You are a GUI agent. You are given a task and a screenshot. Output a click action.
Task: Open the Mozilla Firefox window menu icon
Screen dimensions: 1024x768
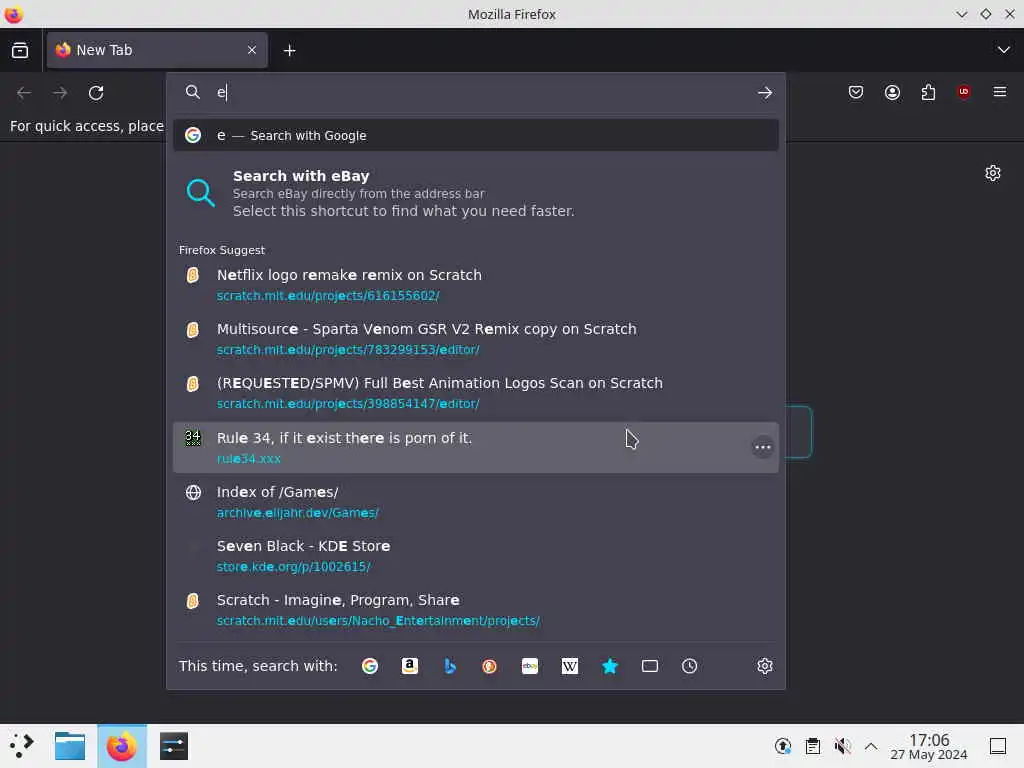click(x=14, y=14)
